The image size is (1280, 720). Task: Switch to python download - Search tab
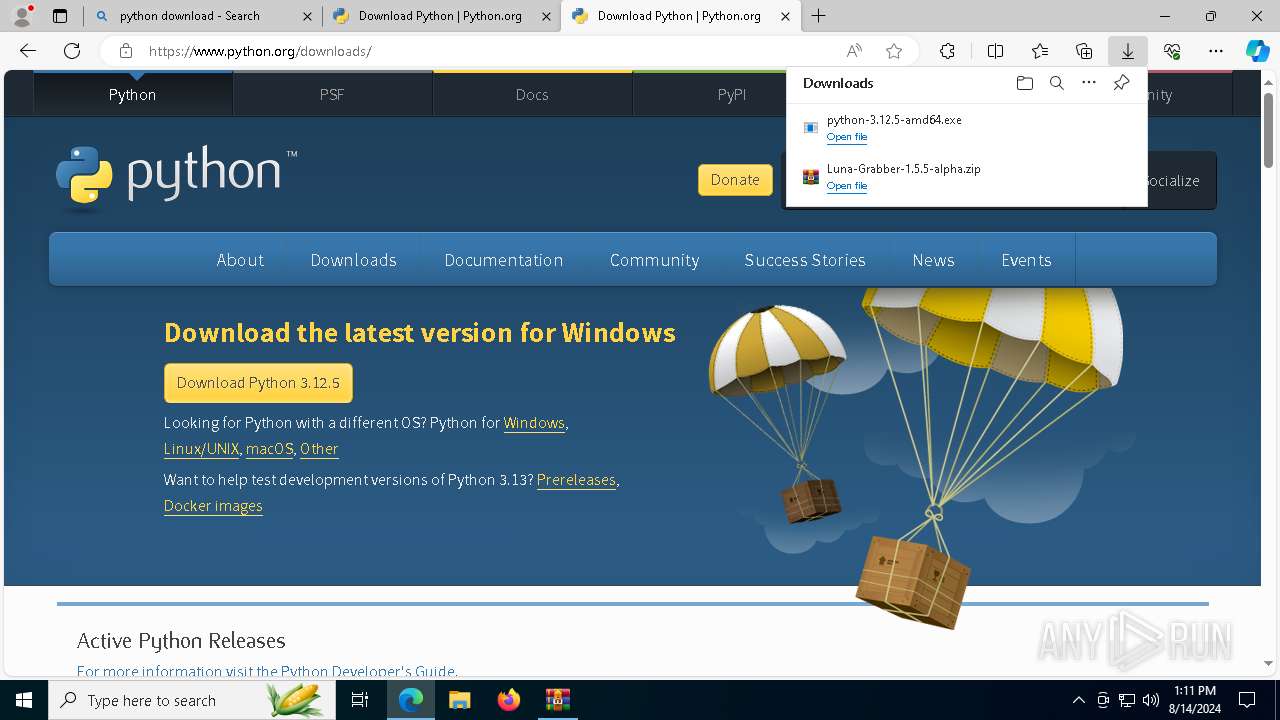pos(202,16)
